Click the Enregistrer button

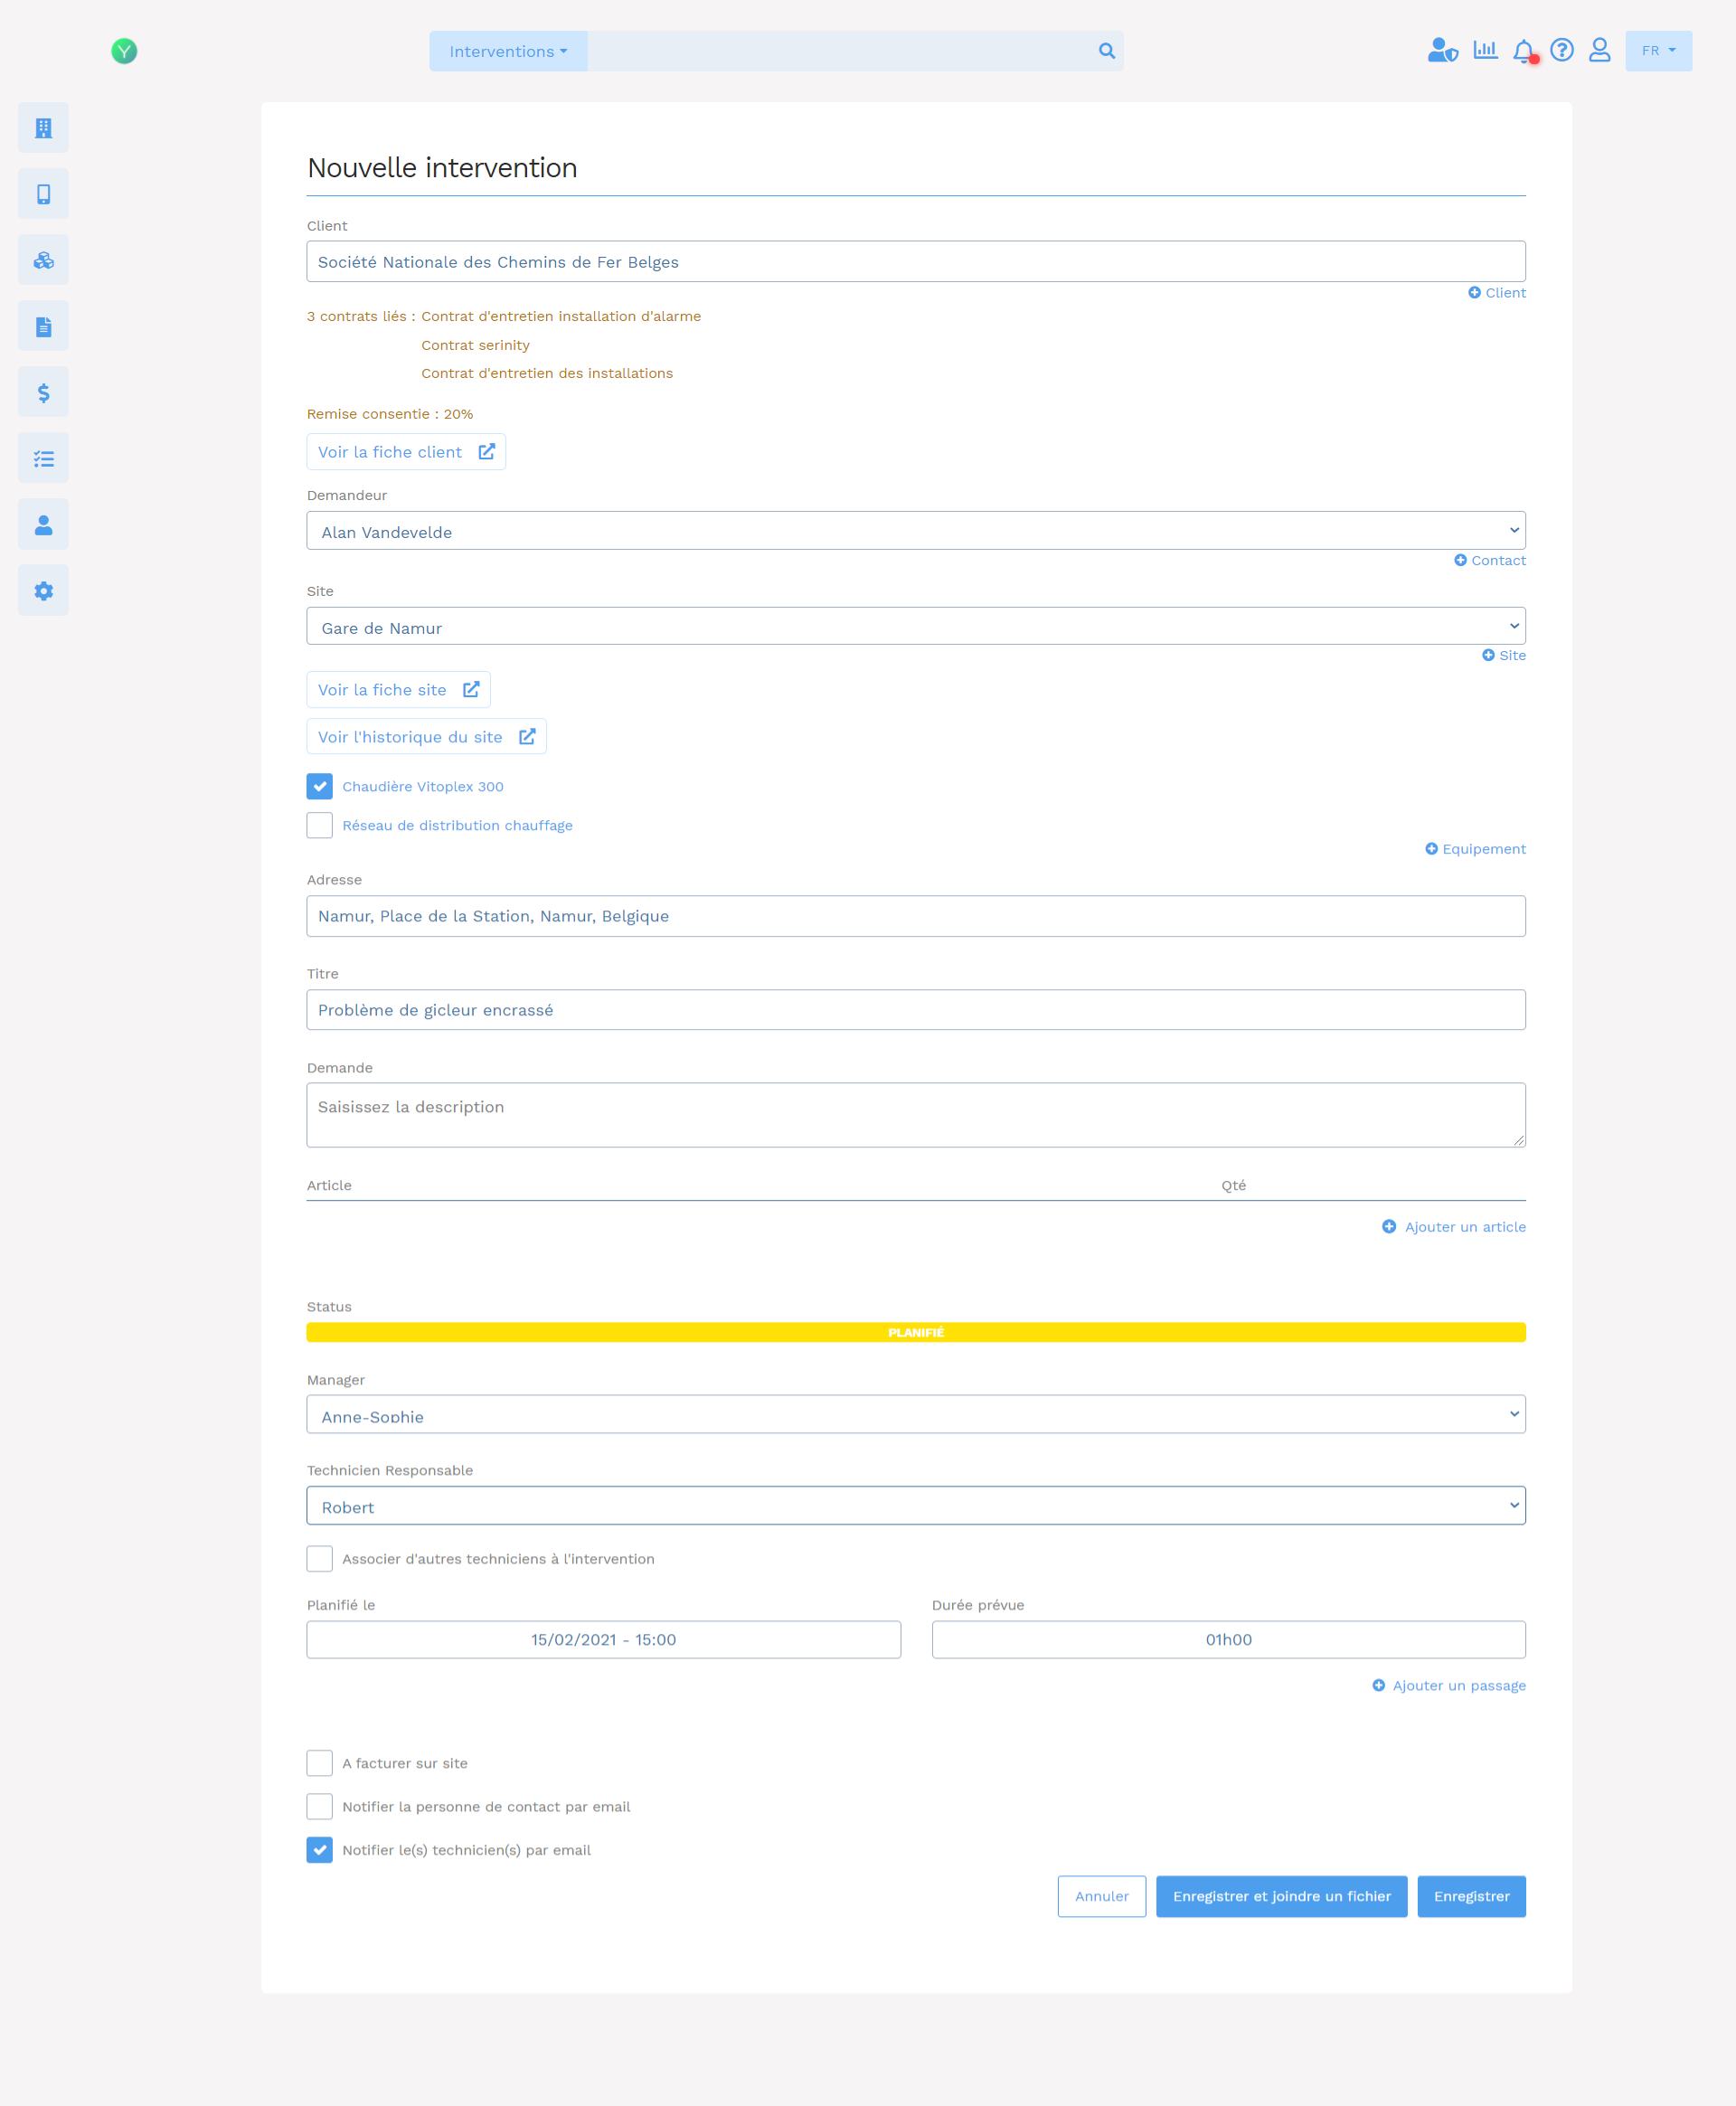pyautogui.click(x=1471, y=1896)
